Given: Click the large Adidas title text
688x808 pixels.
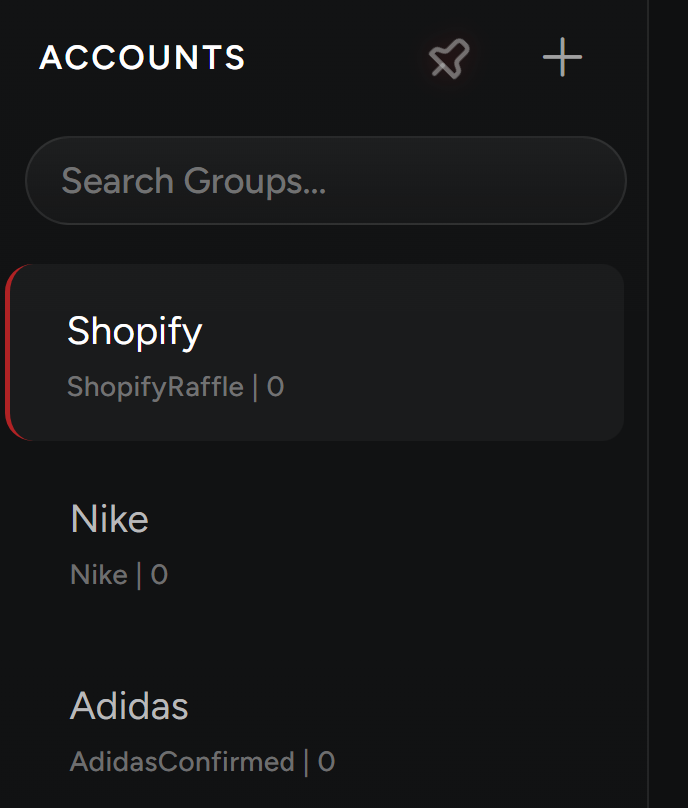Looking at the screenshot, I should [x=129, y=706].
